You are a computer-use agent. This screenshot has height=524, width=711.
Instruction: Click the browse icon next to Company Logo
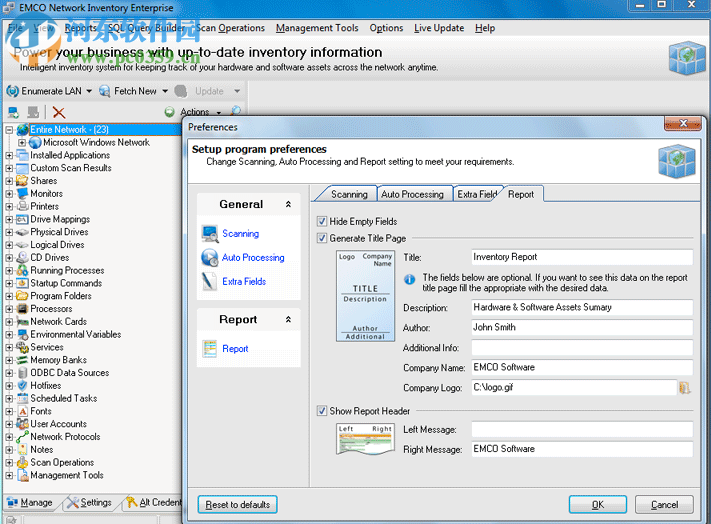[x=684, y=388]
